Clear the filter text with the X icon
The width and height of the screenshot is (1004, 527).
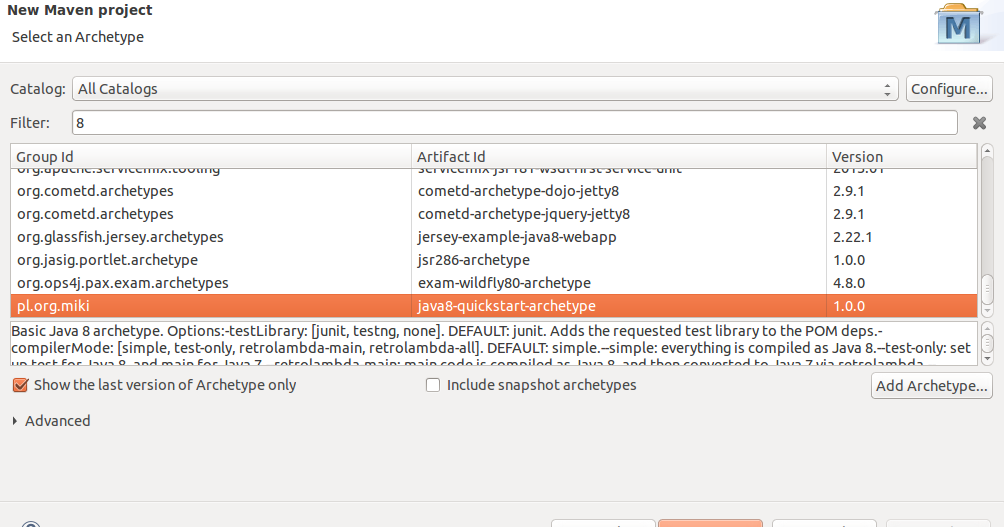pyautogui.click(x=979, y=123)
